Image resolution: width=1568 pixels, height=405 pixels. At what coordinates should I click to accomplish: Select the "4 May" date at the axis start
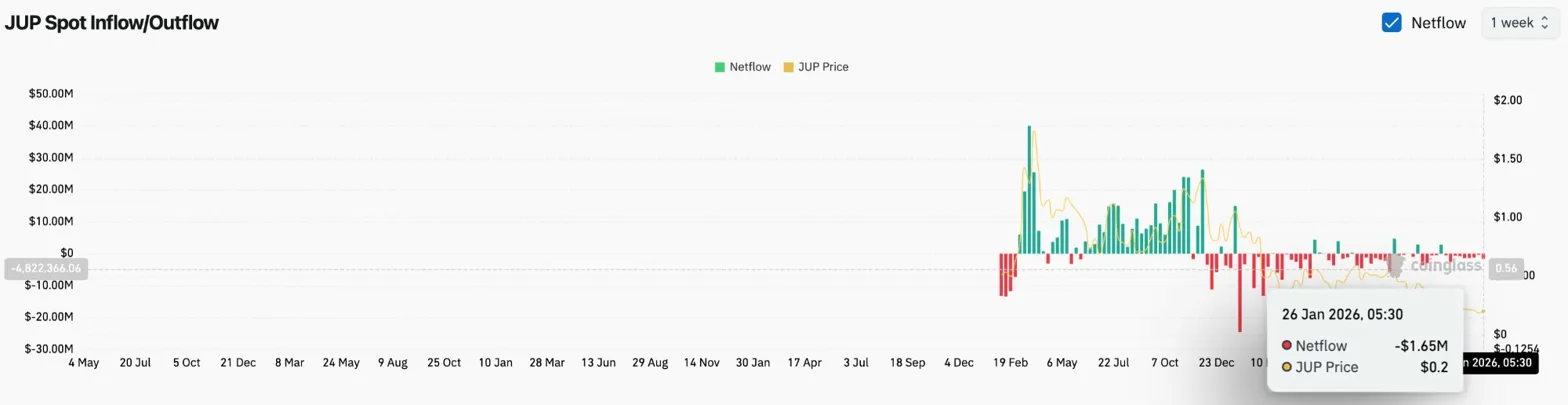(82, 362)
